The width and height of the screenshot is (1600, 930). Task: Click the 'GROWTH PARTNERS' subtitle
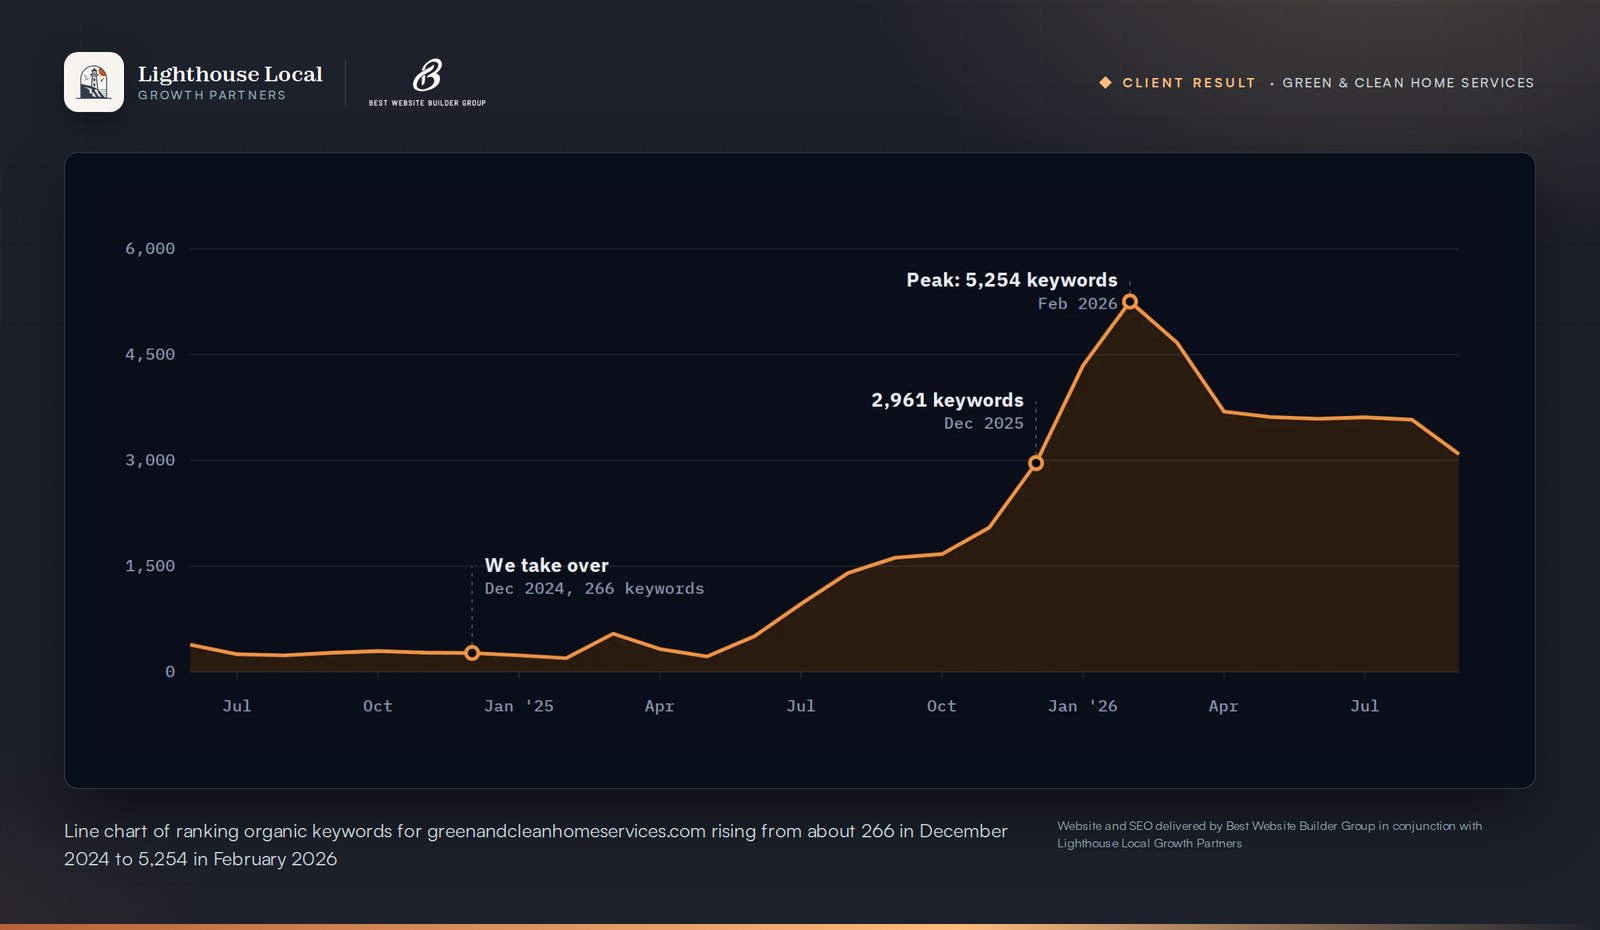click(212, 95)
